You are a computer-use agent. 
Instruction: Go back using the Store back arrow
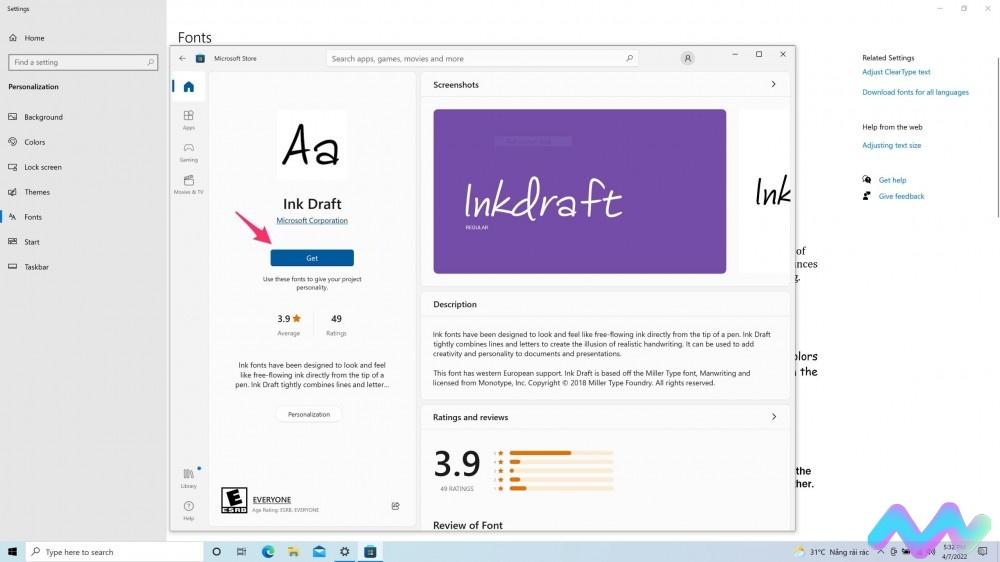182,58
